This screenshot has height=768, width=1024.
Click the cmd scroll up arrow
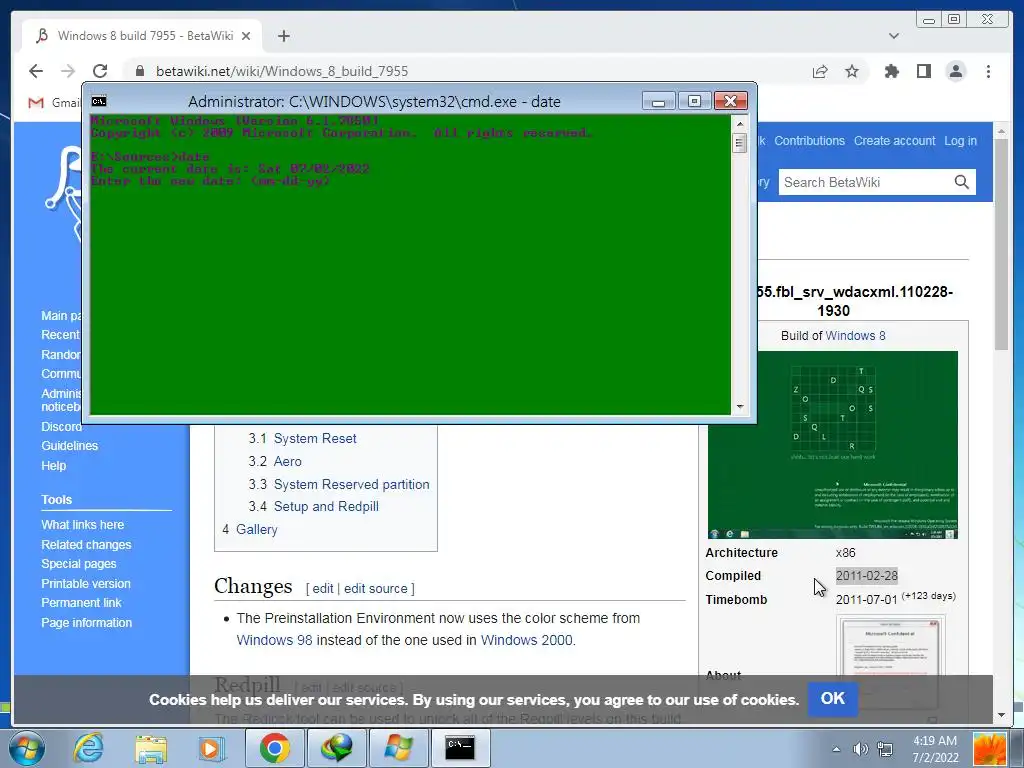coord(740,123)
